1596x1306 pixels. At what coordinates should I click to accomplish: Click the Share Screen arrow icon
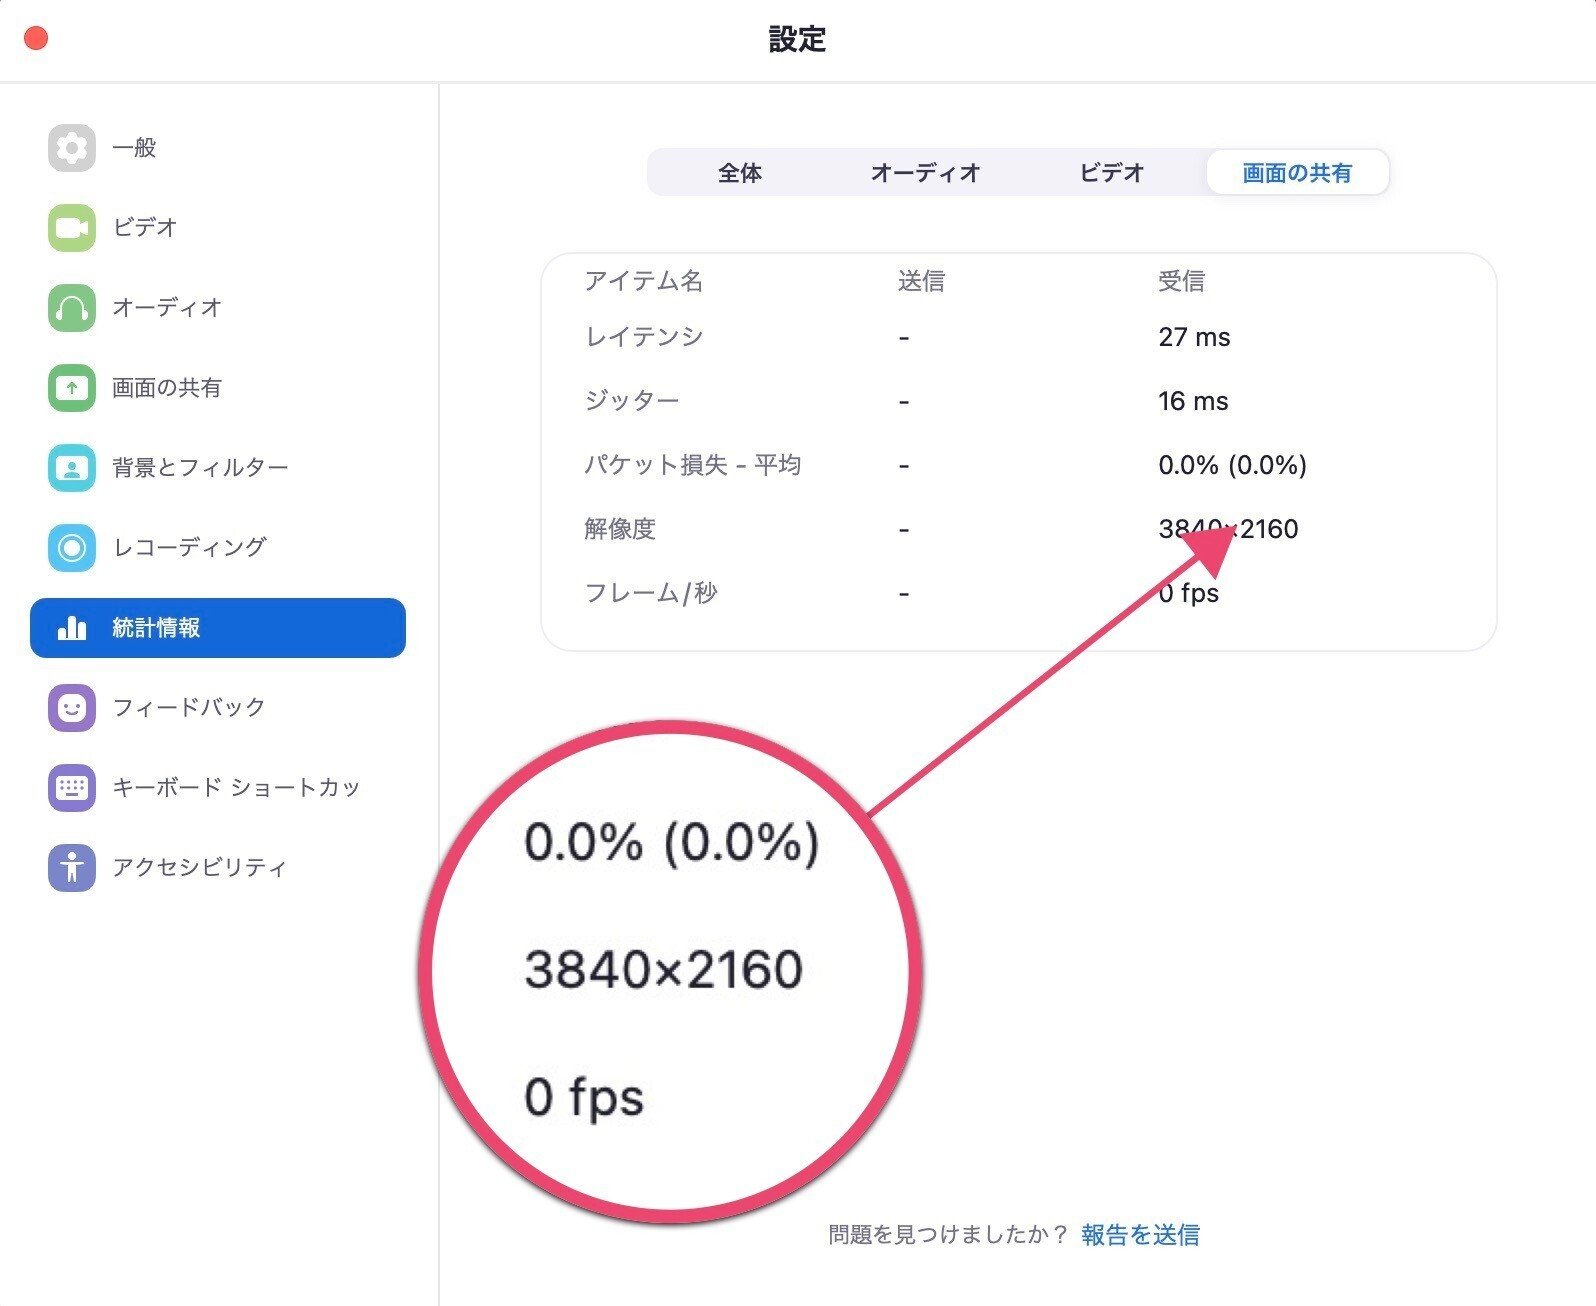tap(71, 388)
